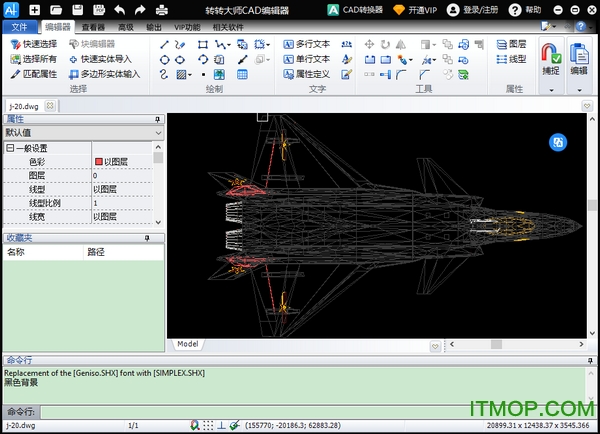Open the block insert dropdown arrow
Screen dimensions: 600x434
pyautogui.click(x=269, y=45)
